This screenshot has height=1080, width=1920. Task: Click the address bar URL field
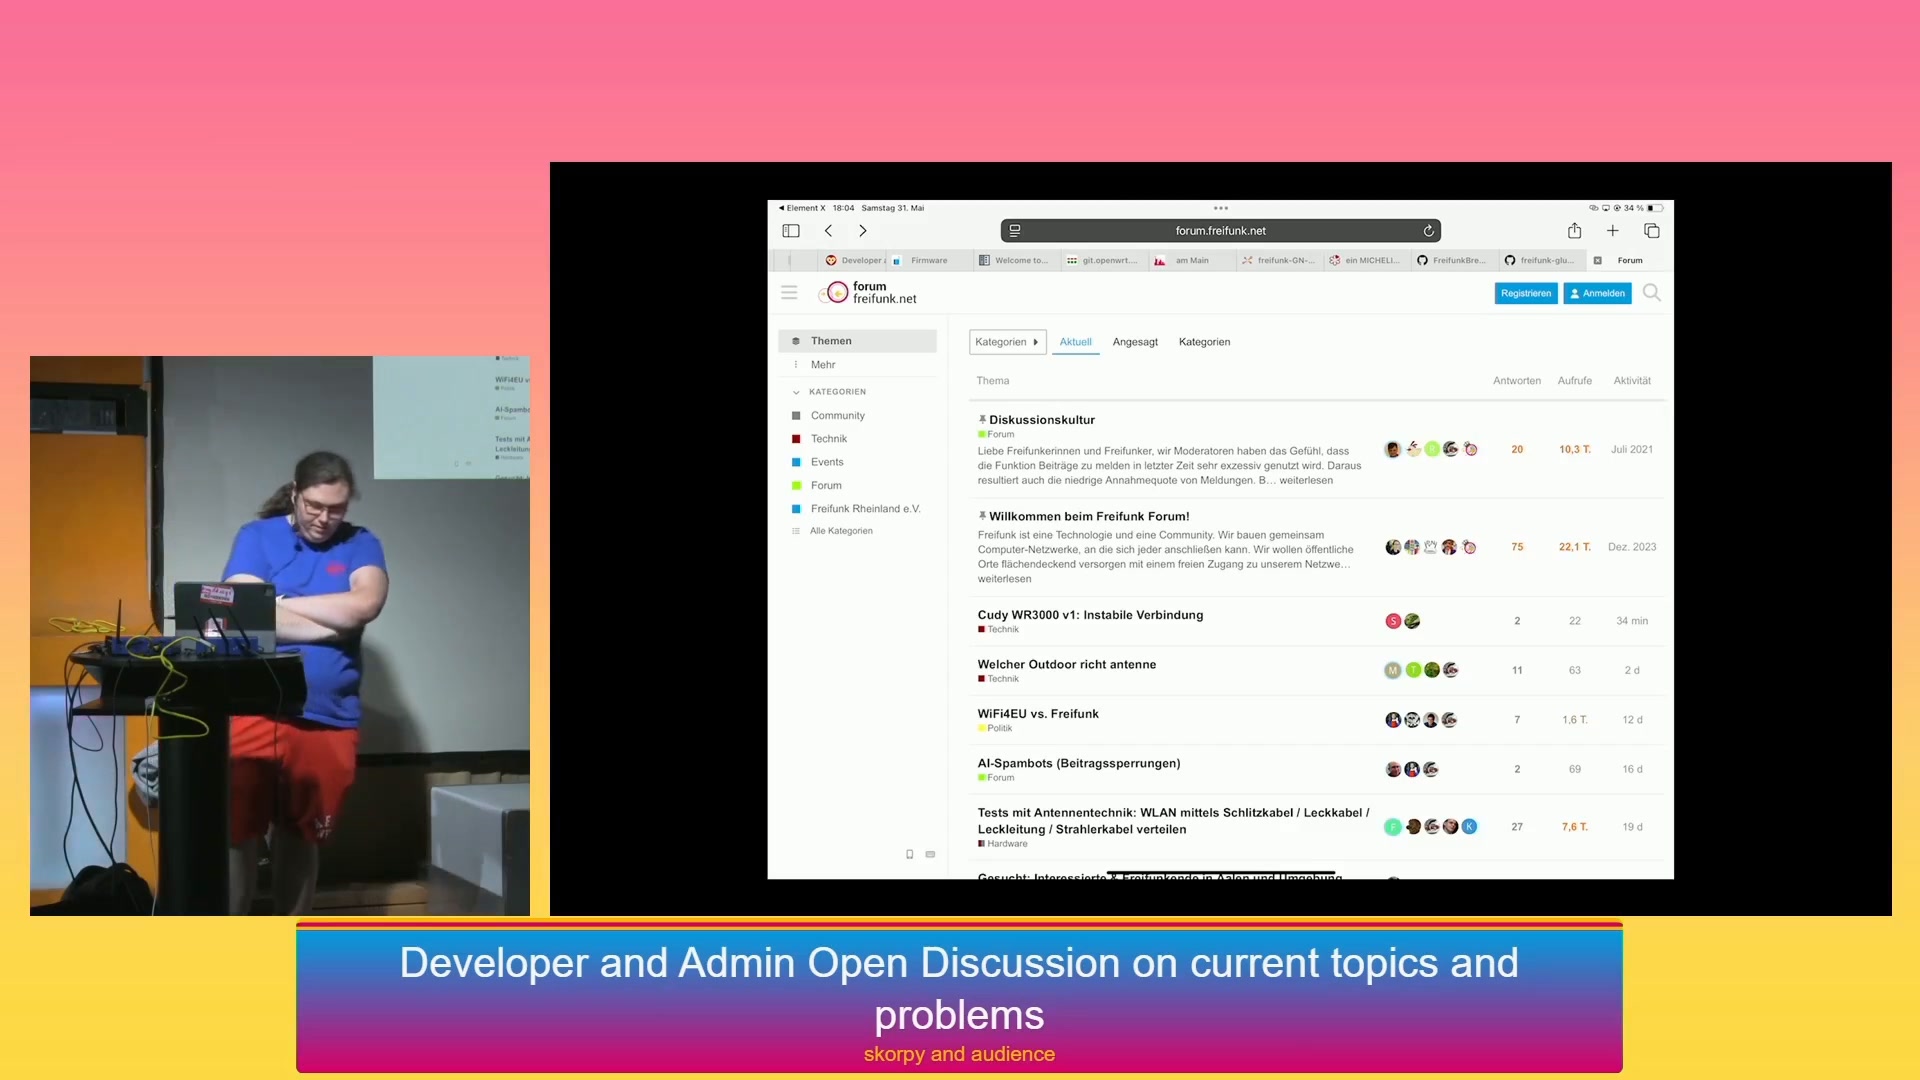coord(1219,231)
